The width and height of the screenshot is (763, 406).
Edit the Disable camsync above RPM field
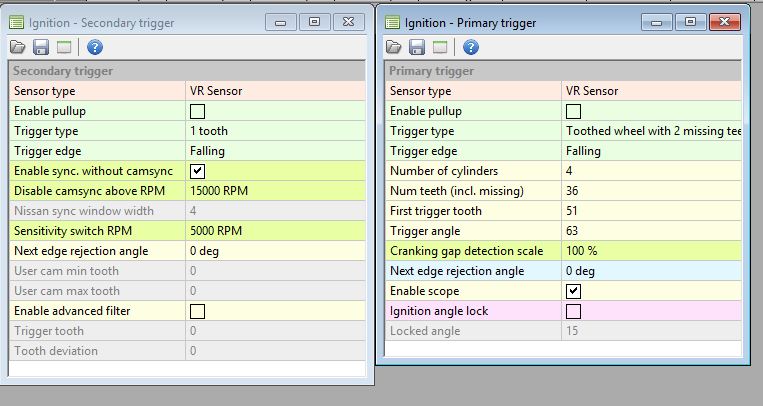(275, 191)
